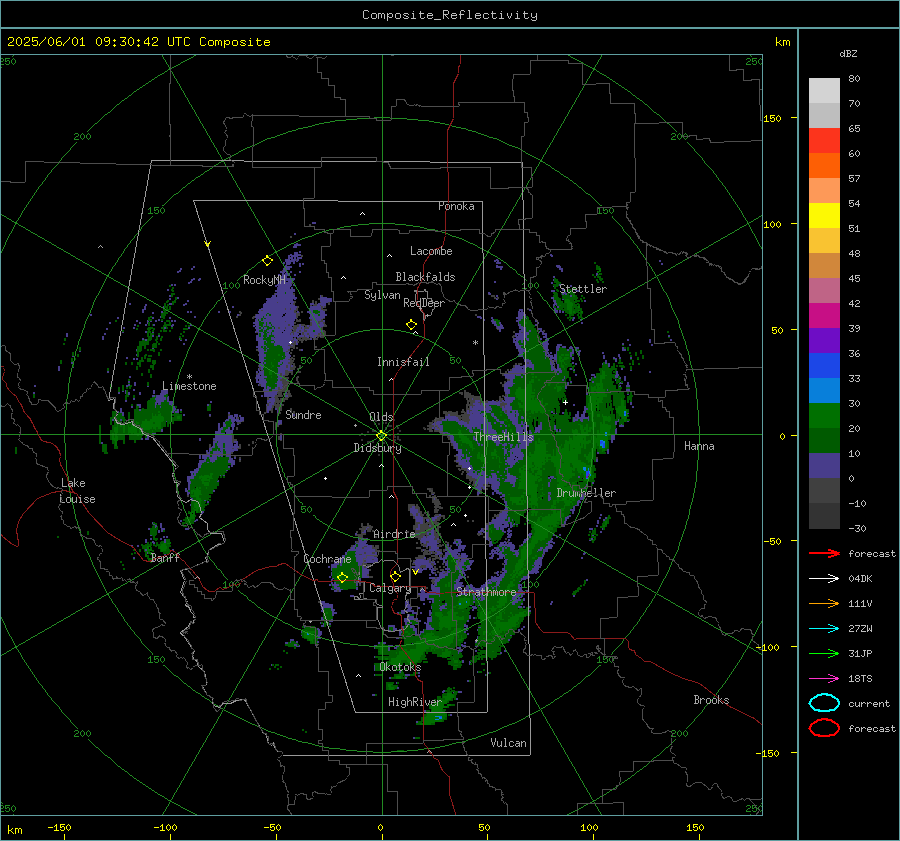Click the Banff label

[x=165, y=558]
